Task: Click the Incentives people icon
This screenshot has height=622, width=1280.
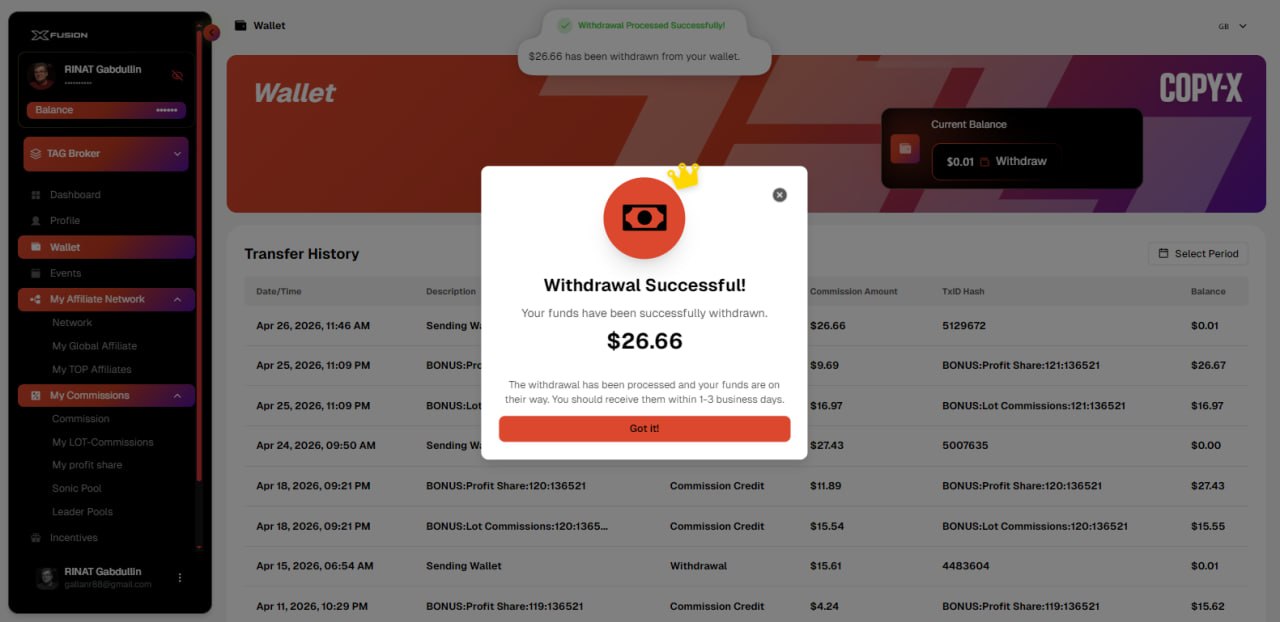Action: (36, 538)
